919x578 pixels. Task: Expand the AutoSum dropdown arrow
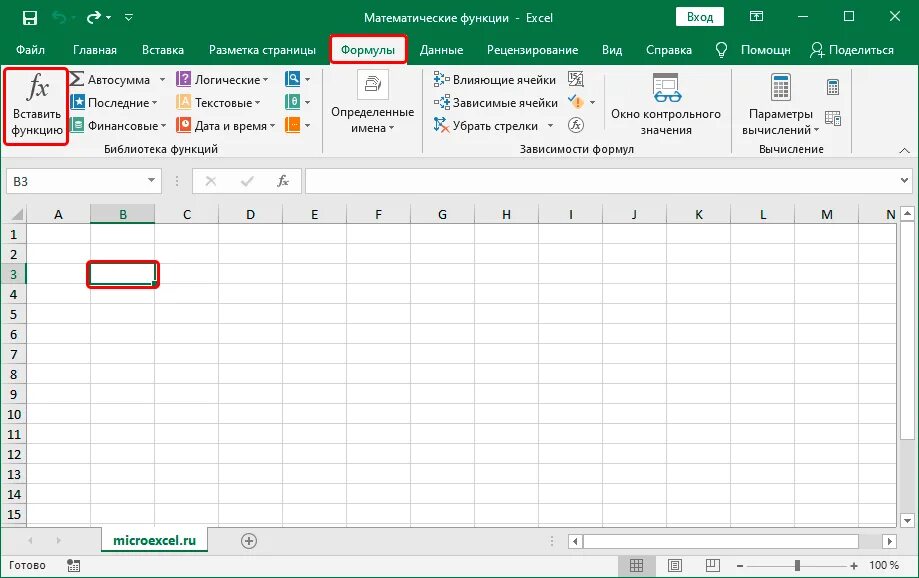coord(162,79)
